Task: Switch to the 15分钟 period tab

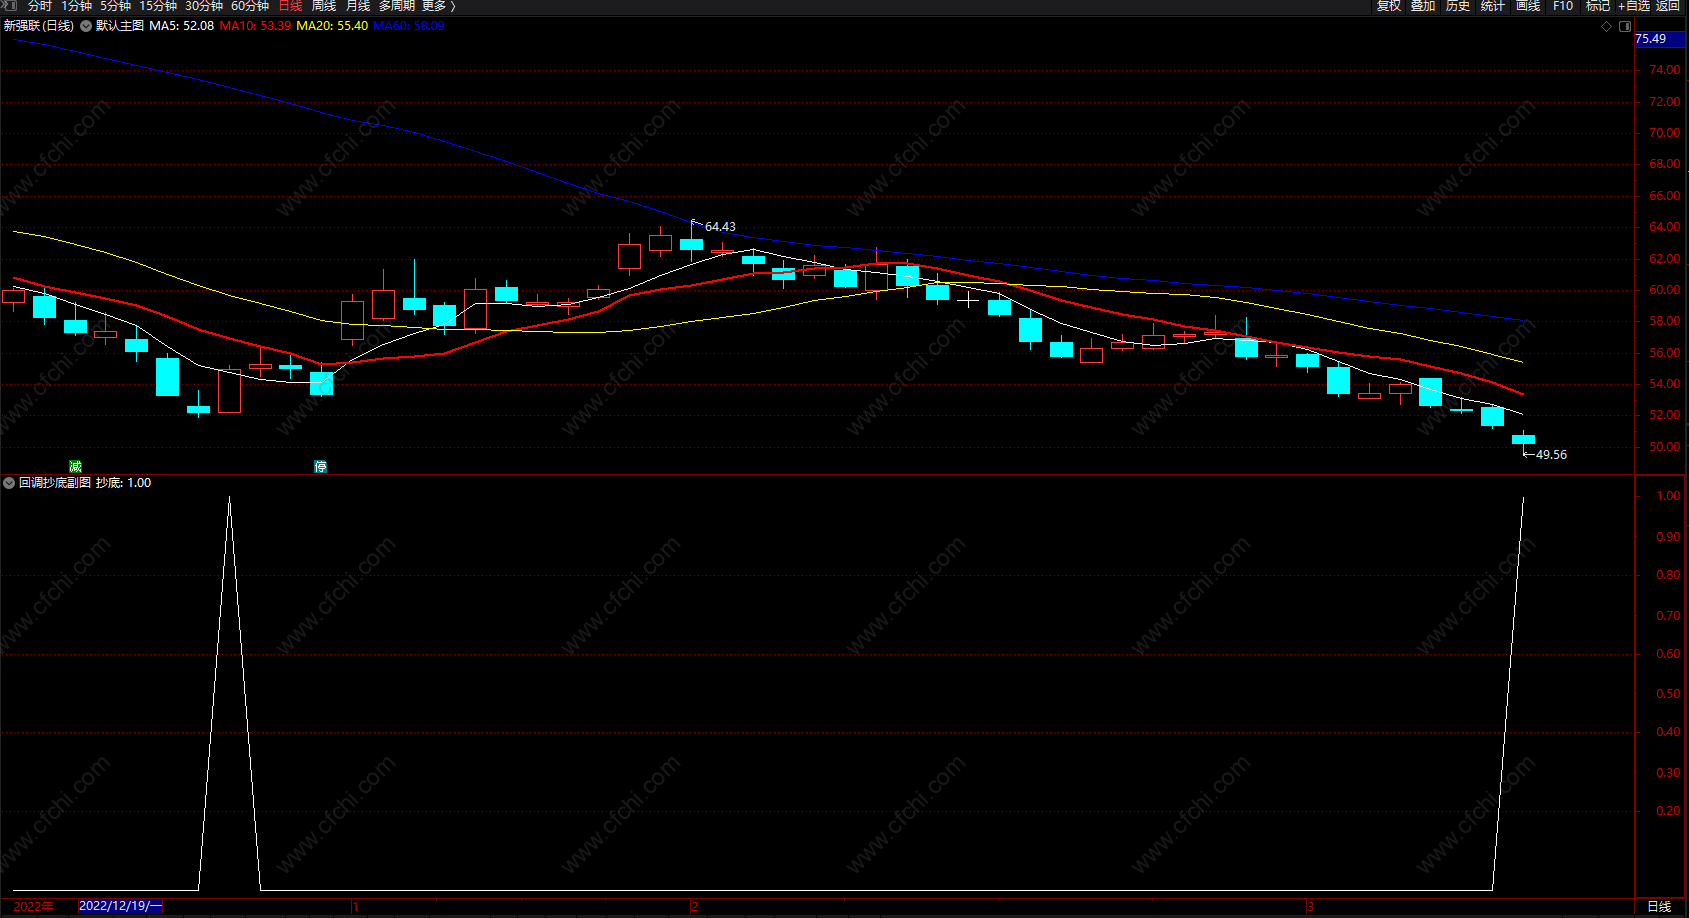Action: pos(158,6)
